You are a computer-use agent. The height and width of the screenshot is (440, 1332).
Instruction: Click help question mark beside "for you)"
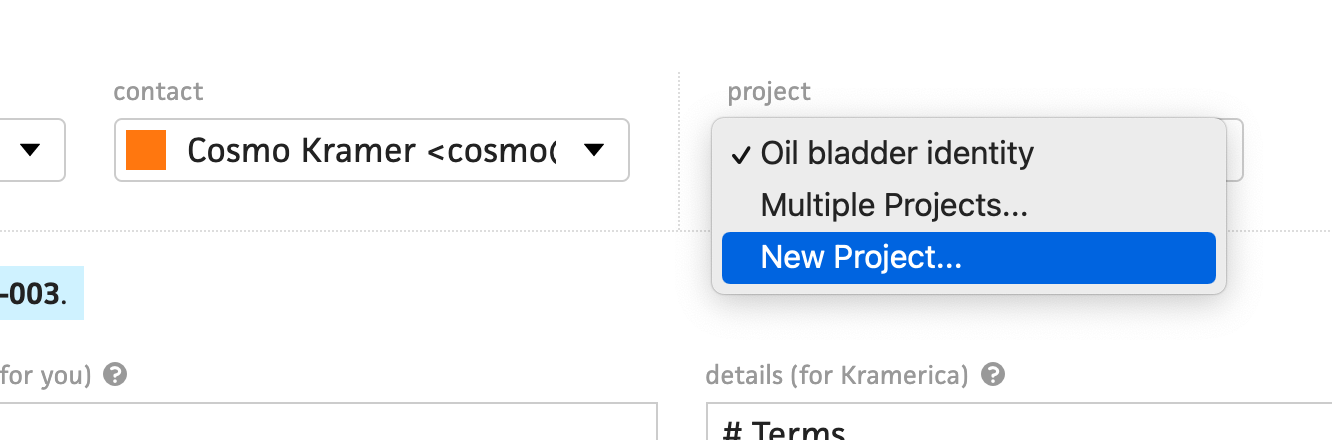point(116,375)
